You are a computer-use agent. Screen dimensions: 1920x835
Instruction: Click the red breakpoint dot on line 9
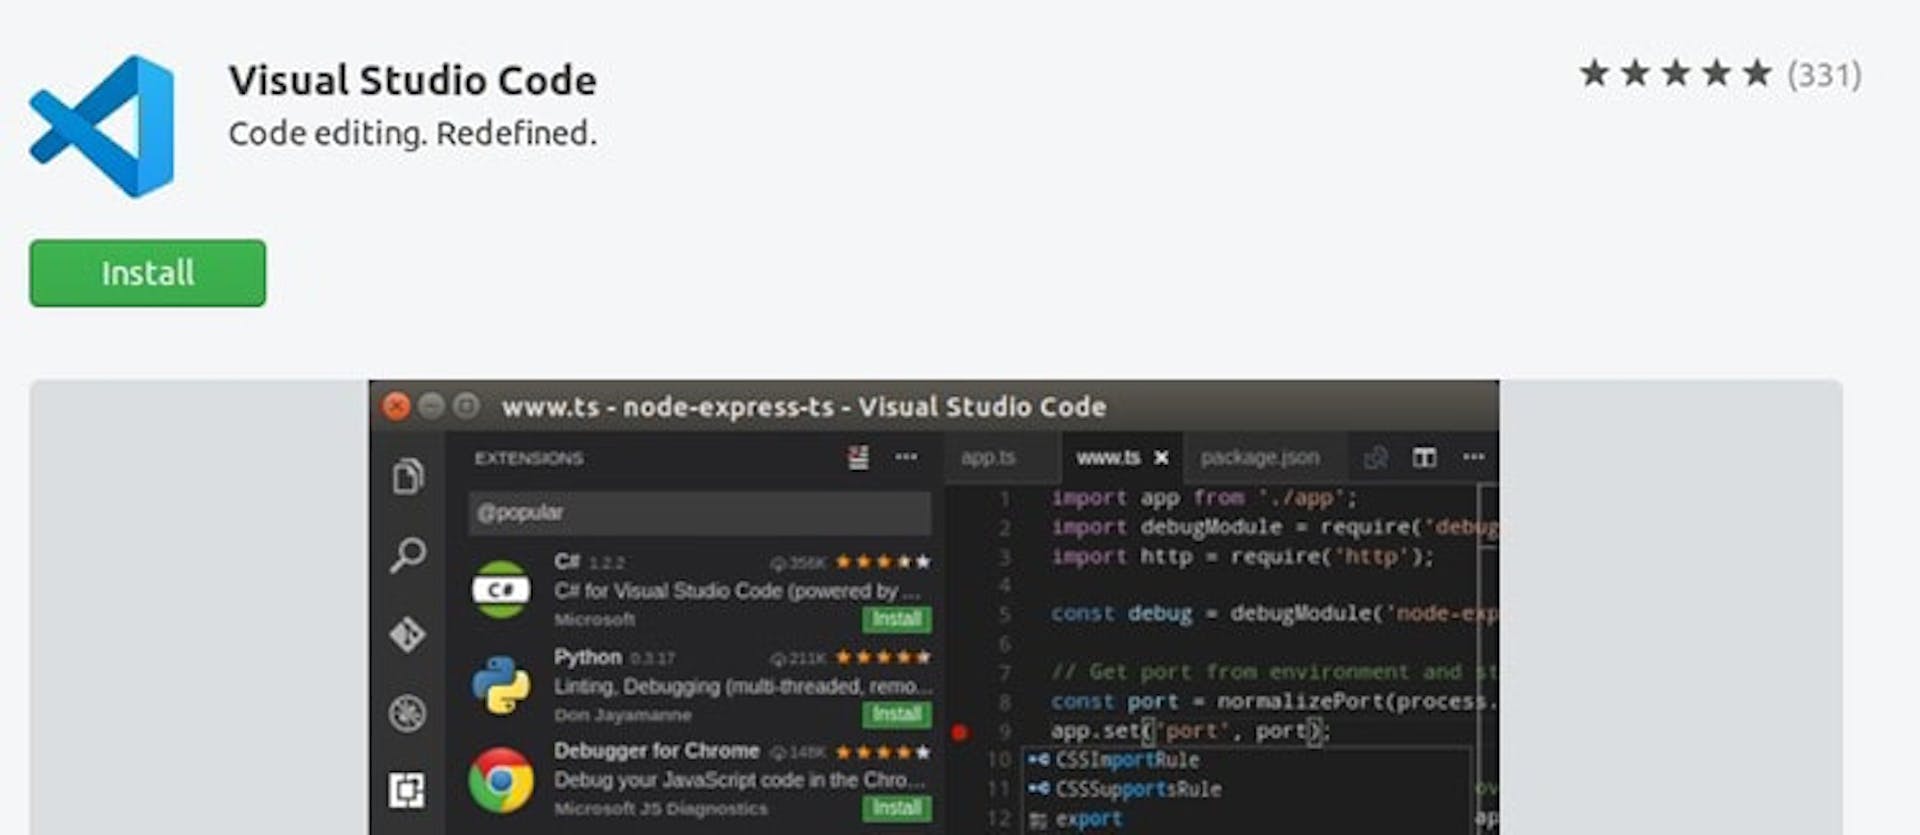(960, 733)
